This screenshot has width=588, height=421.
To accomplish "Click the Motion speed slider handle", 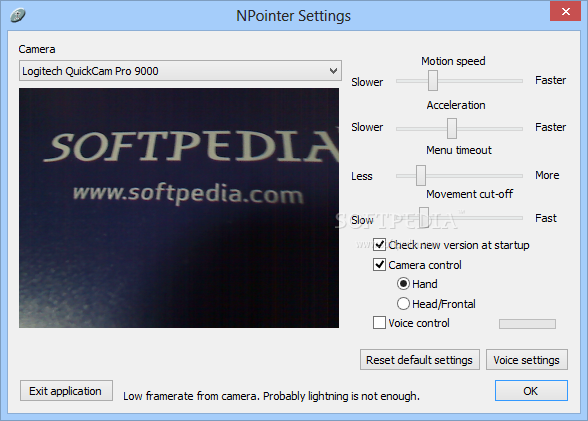I will pyautogui.click(x=433, y=80).
